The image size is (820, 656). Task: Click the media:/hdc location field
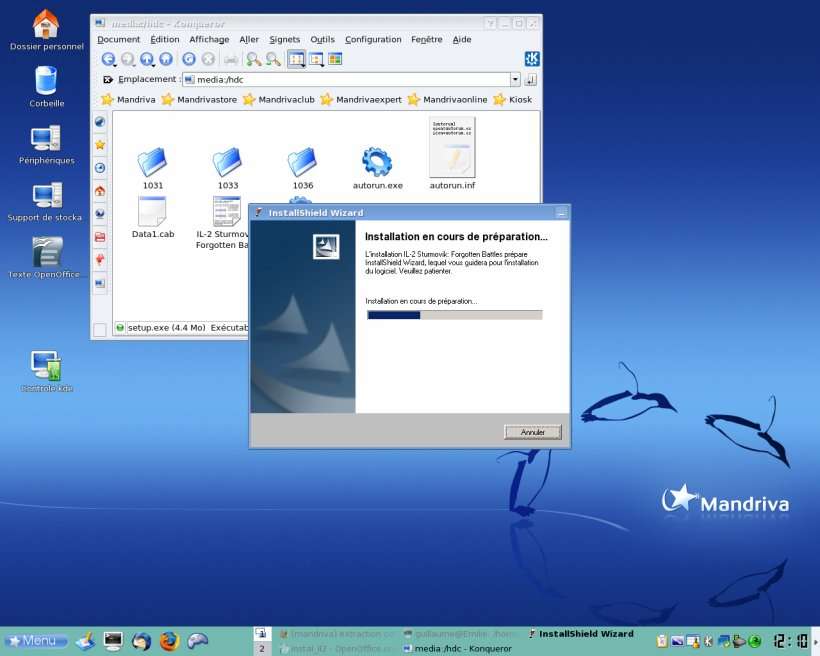(x=346, y=80)
